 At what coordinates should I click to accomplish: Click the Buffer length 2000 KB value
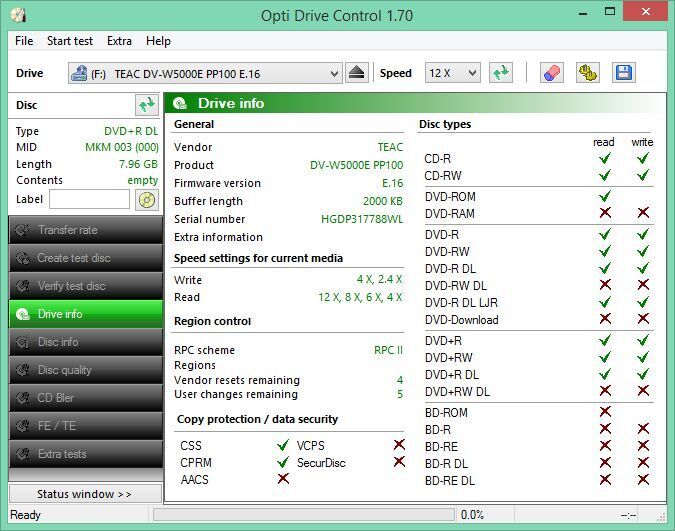[x=383, y=201]
